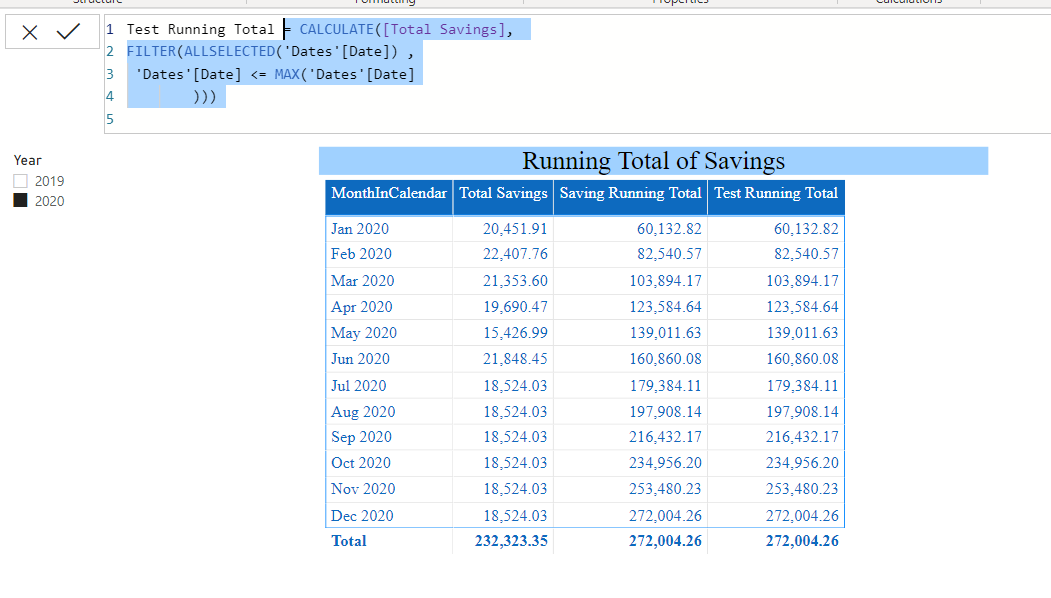Select the Apr 2020 row label

coord(362,307)
